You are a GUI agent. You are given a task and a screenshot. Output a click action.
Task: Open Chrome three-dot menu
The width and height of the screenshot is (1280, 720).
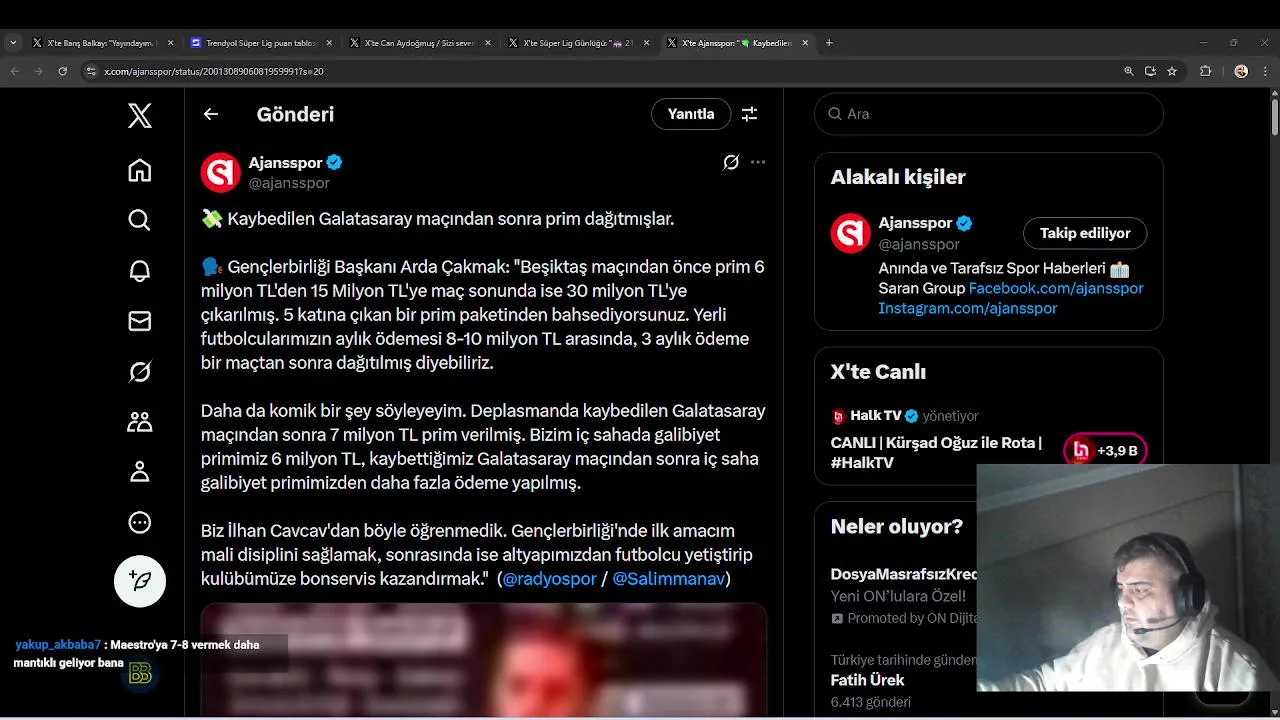tap(1263, 71)
